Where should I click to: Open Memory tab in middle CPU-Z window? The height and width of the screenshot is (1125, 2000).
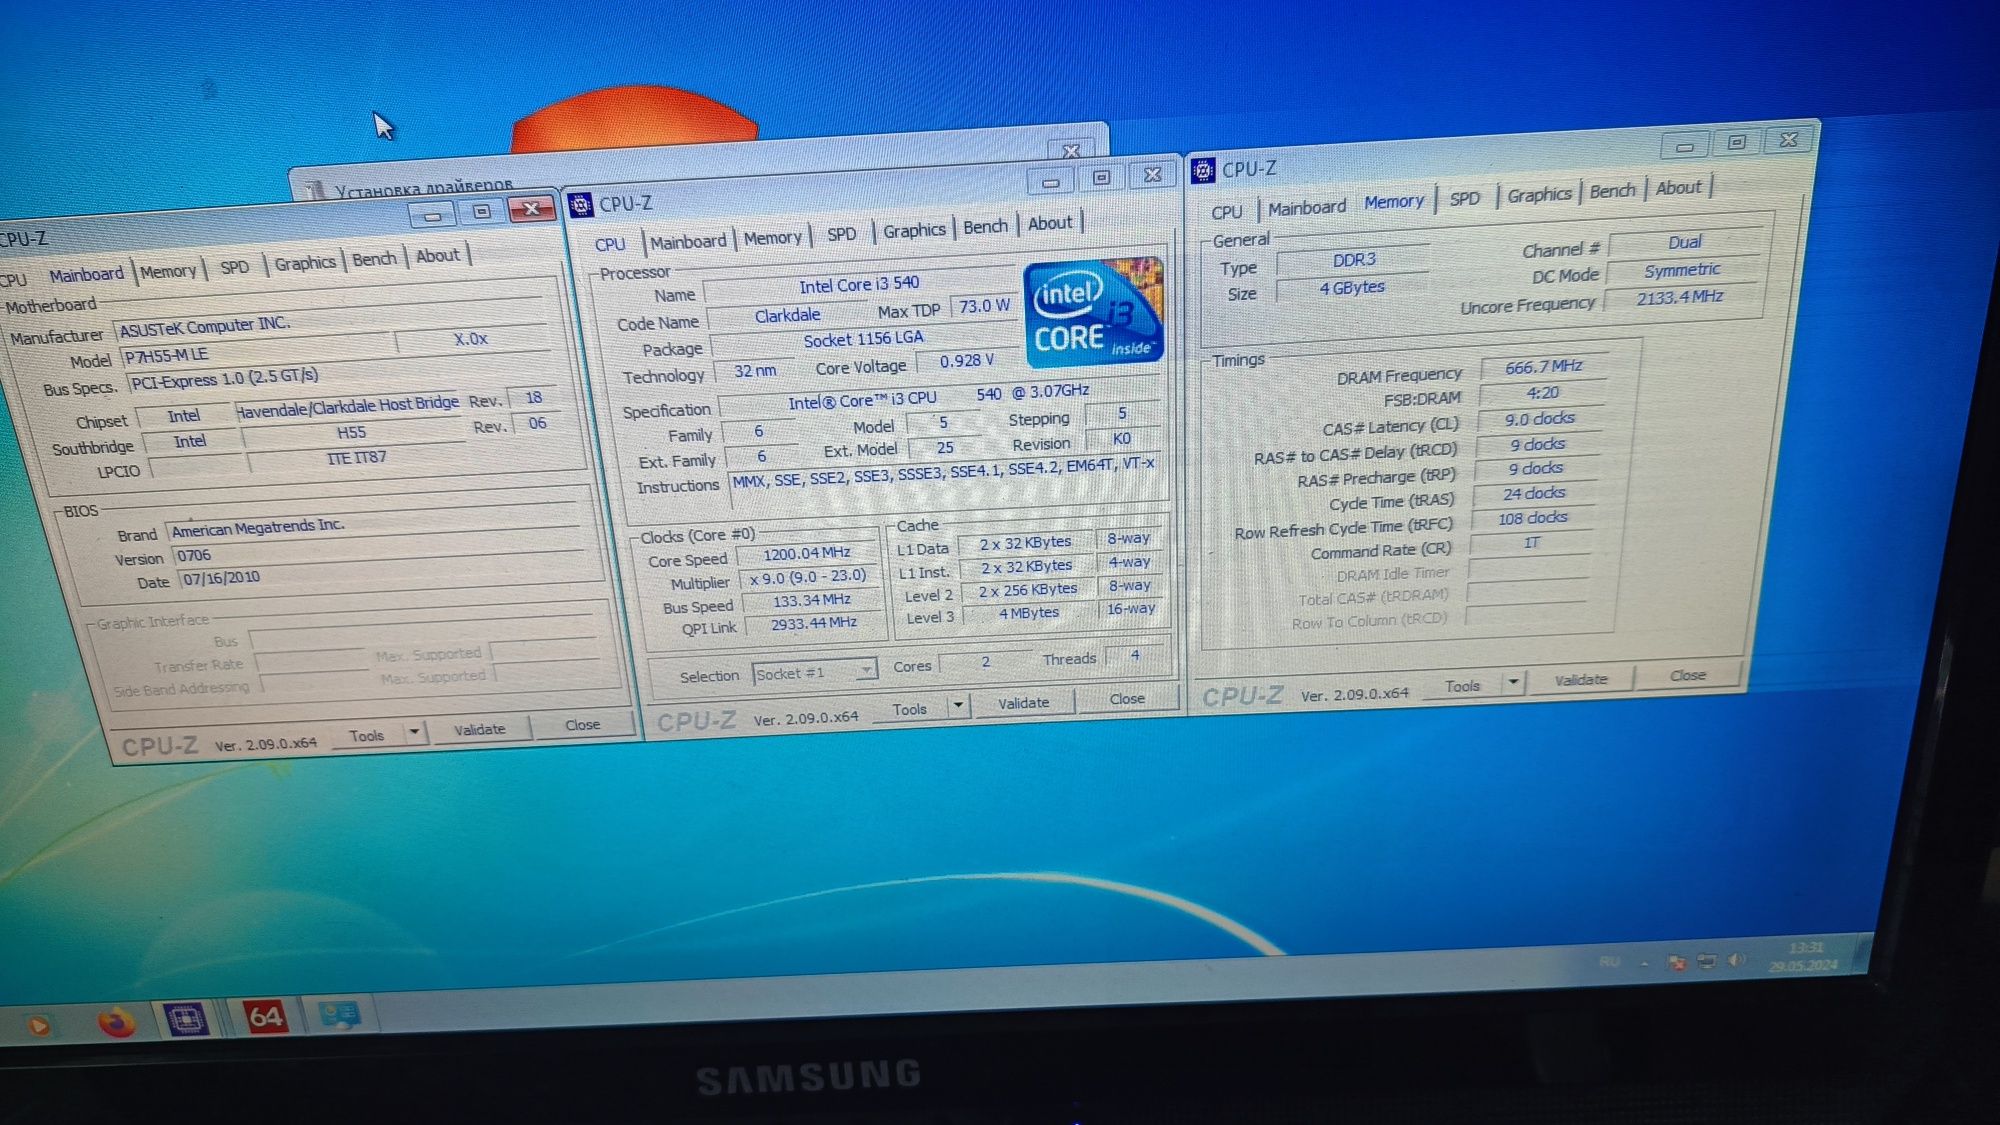pyautogui.click(x=772, y=238)
